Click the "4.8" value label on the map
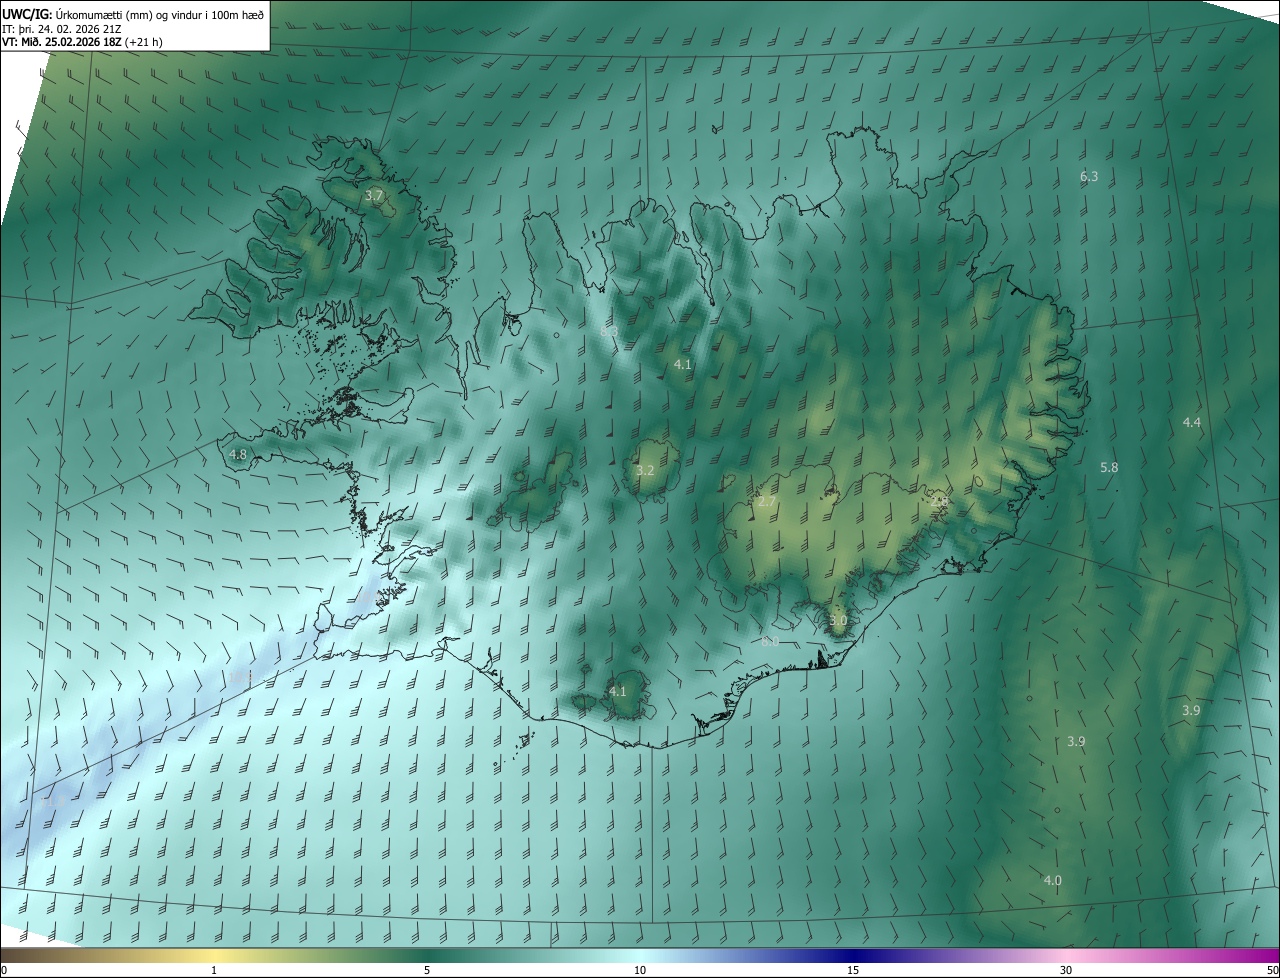Image resolution: width=1280 pixels, height=978 pixels. tap(238, 454)
